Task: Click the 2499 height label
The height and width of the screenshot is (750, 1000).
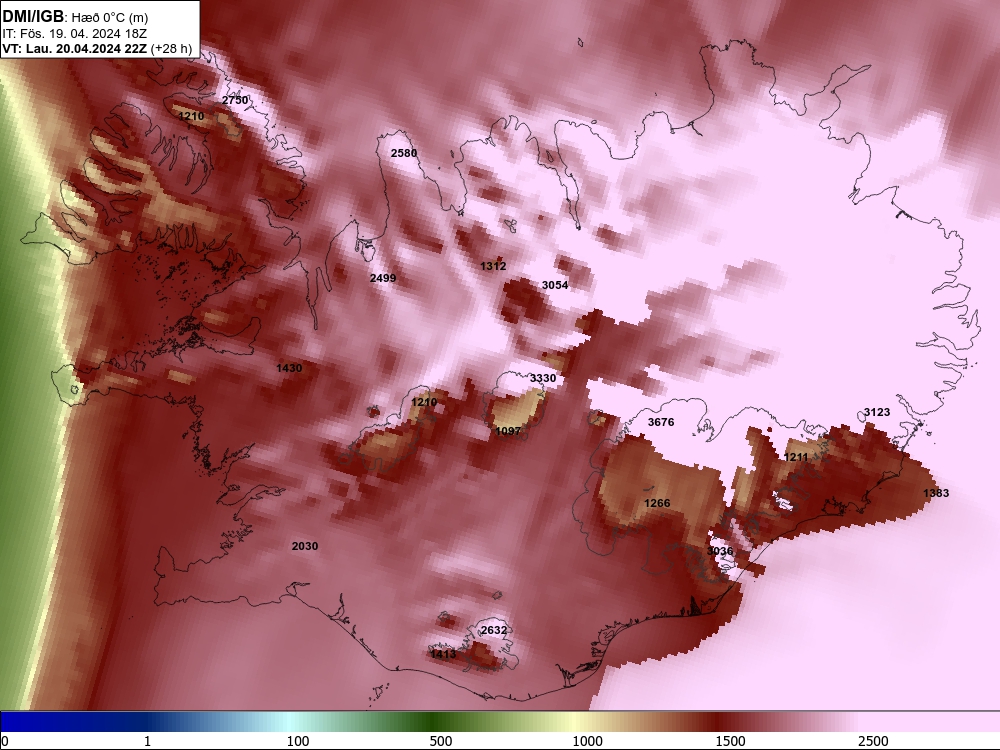Action: point(383,278)
